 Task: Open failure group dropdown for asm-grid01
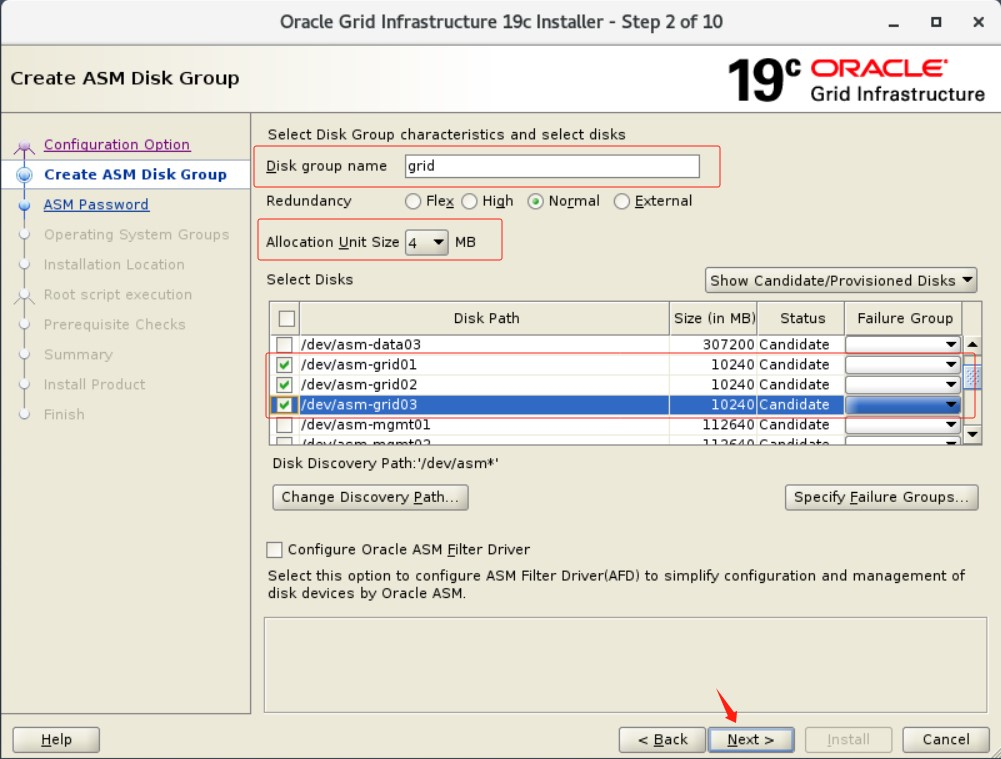(903, 364)
